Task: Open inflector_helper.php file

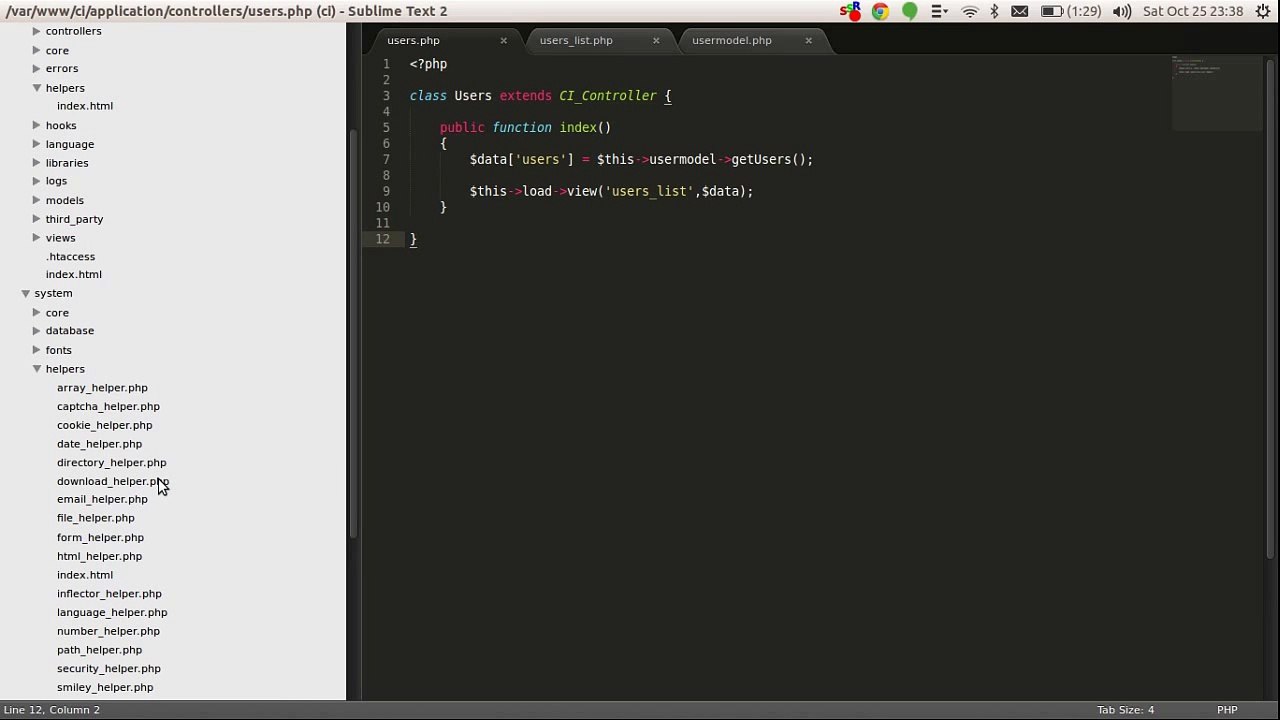Action: (x=109, y=594)
